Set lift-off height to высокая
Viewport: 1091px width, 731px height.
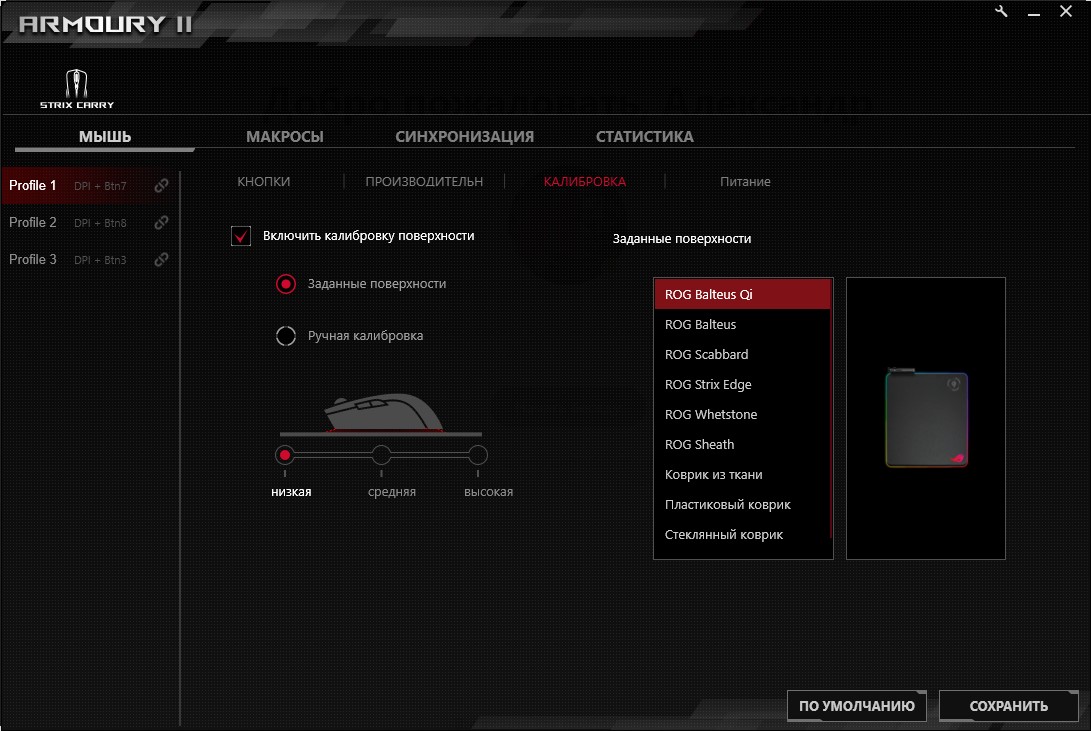click(478, 456)
